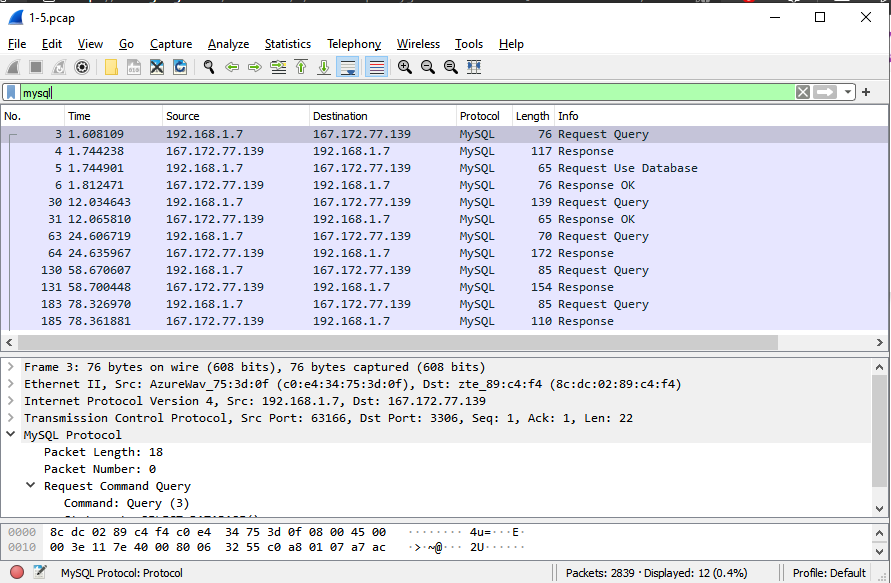Collapse the MySQL Protocol tree
This screenshot has width=891, height=583.
(x=10, y=434)
